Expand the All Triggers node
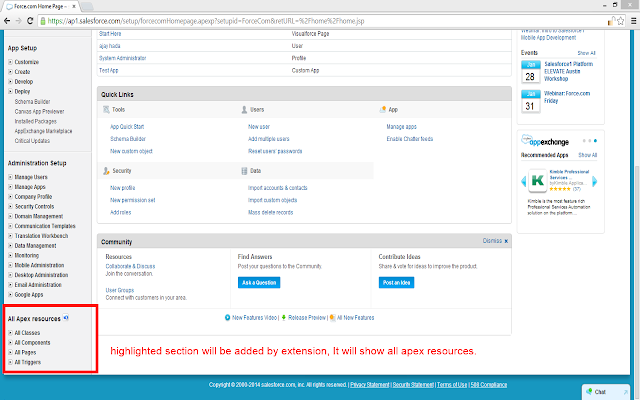The width and height of the screenshot is (640, 400). point(10,362)
